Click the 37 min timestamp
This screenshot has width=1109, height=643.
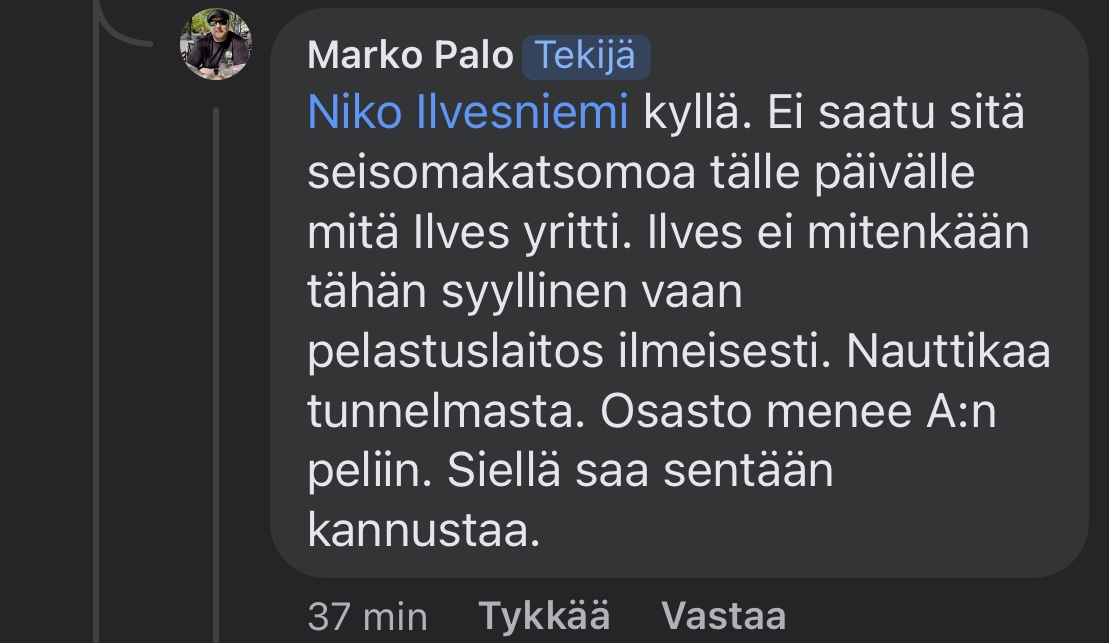point(367,615)
